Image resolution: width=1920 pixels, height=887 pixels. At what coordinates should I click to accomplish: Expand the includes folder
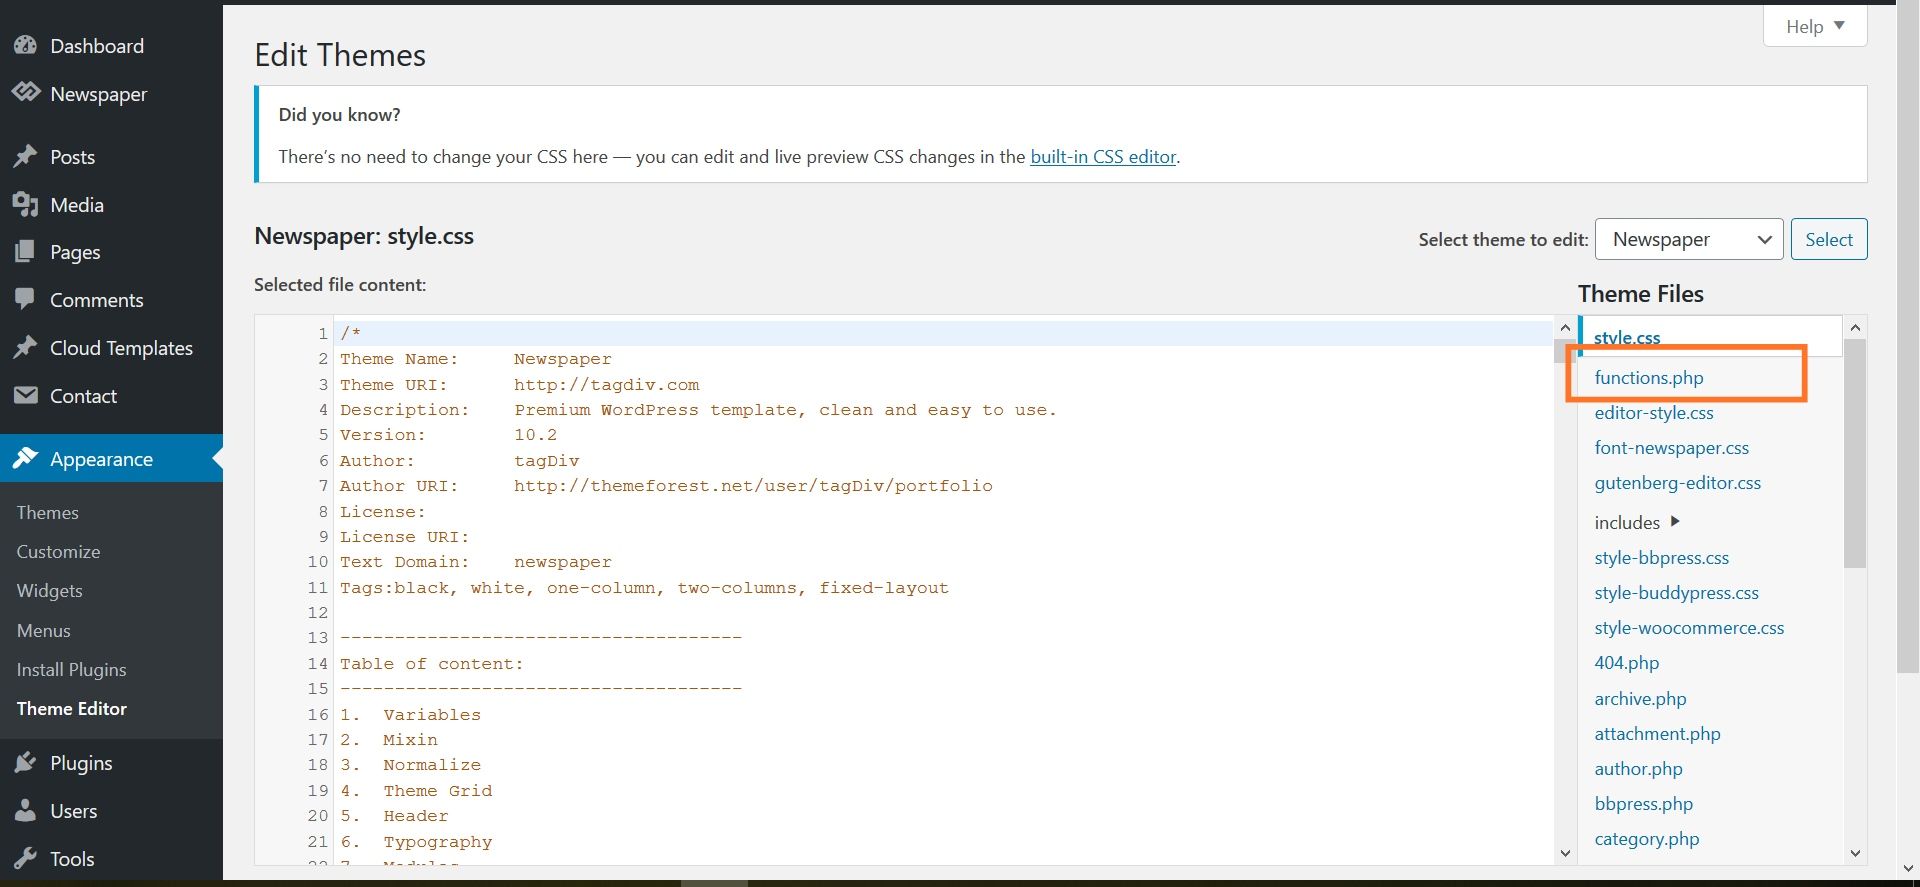tap(1637, 522)
